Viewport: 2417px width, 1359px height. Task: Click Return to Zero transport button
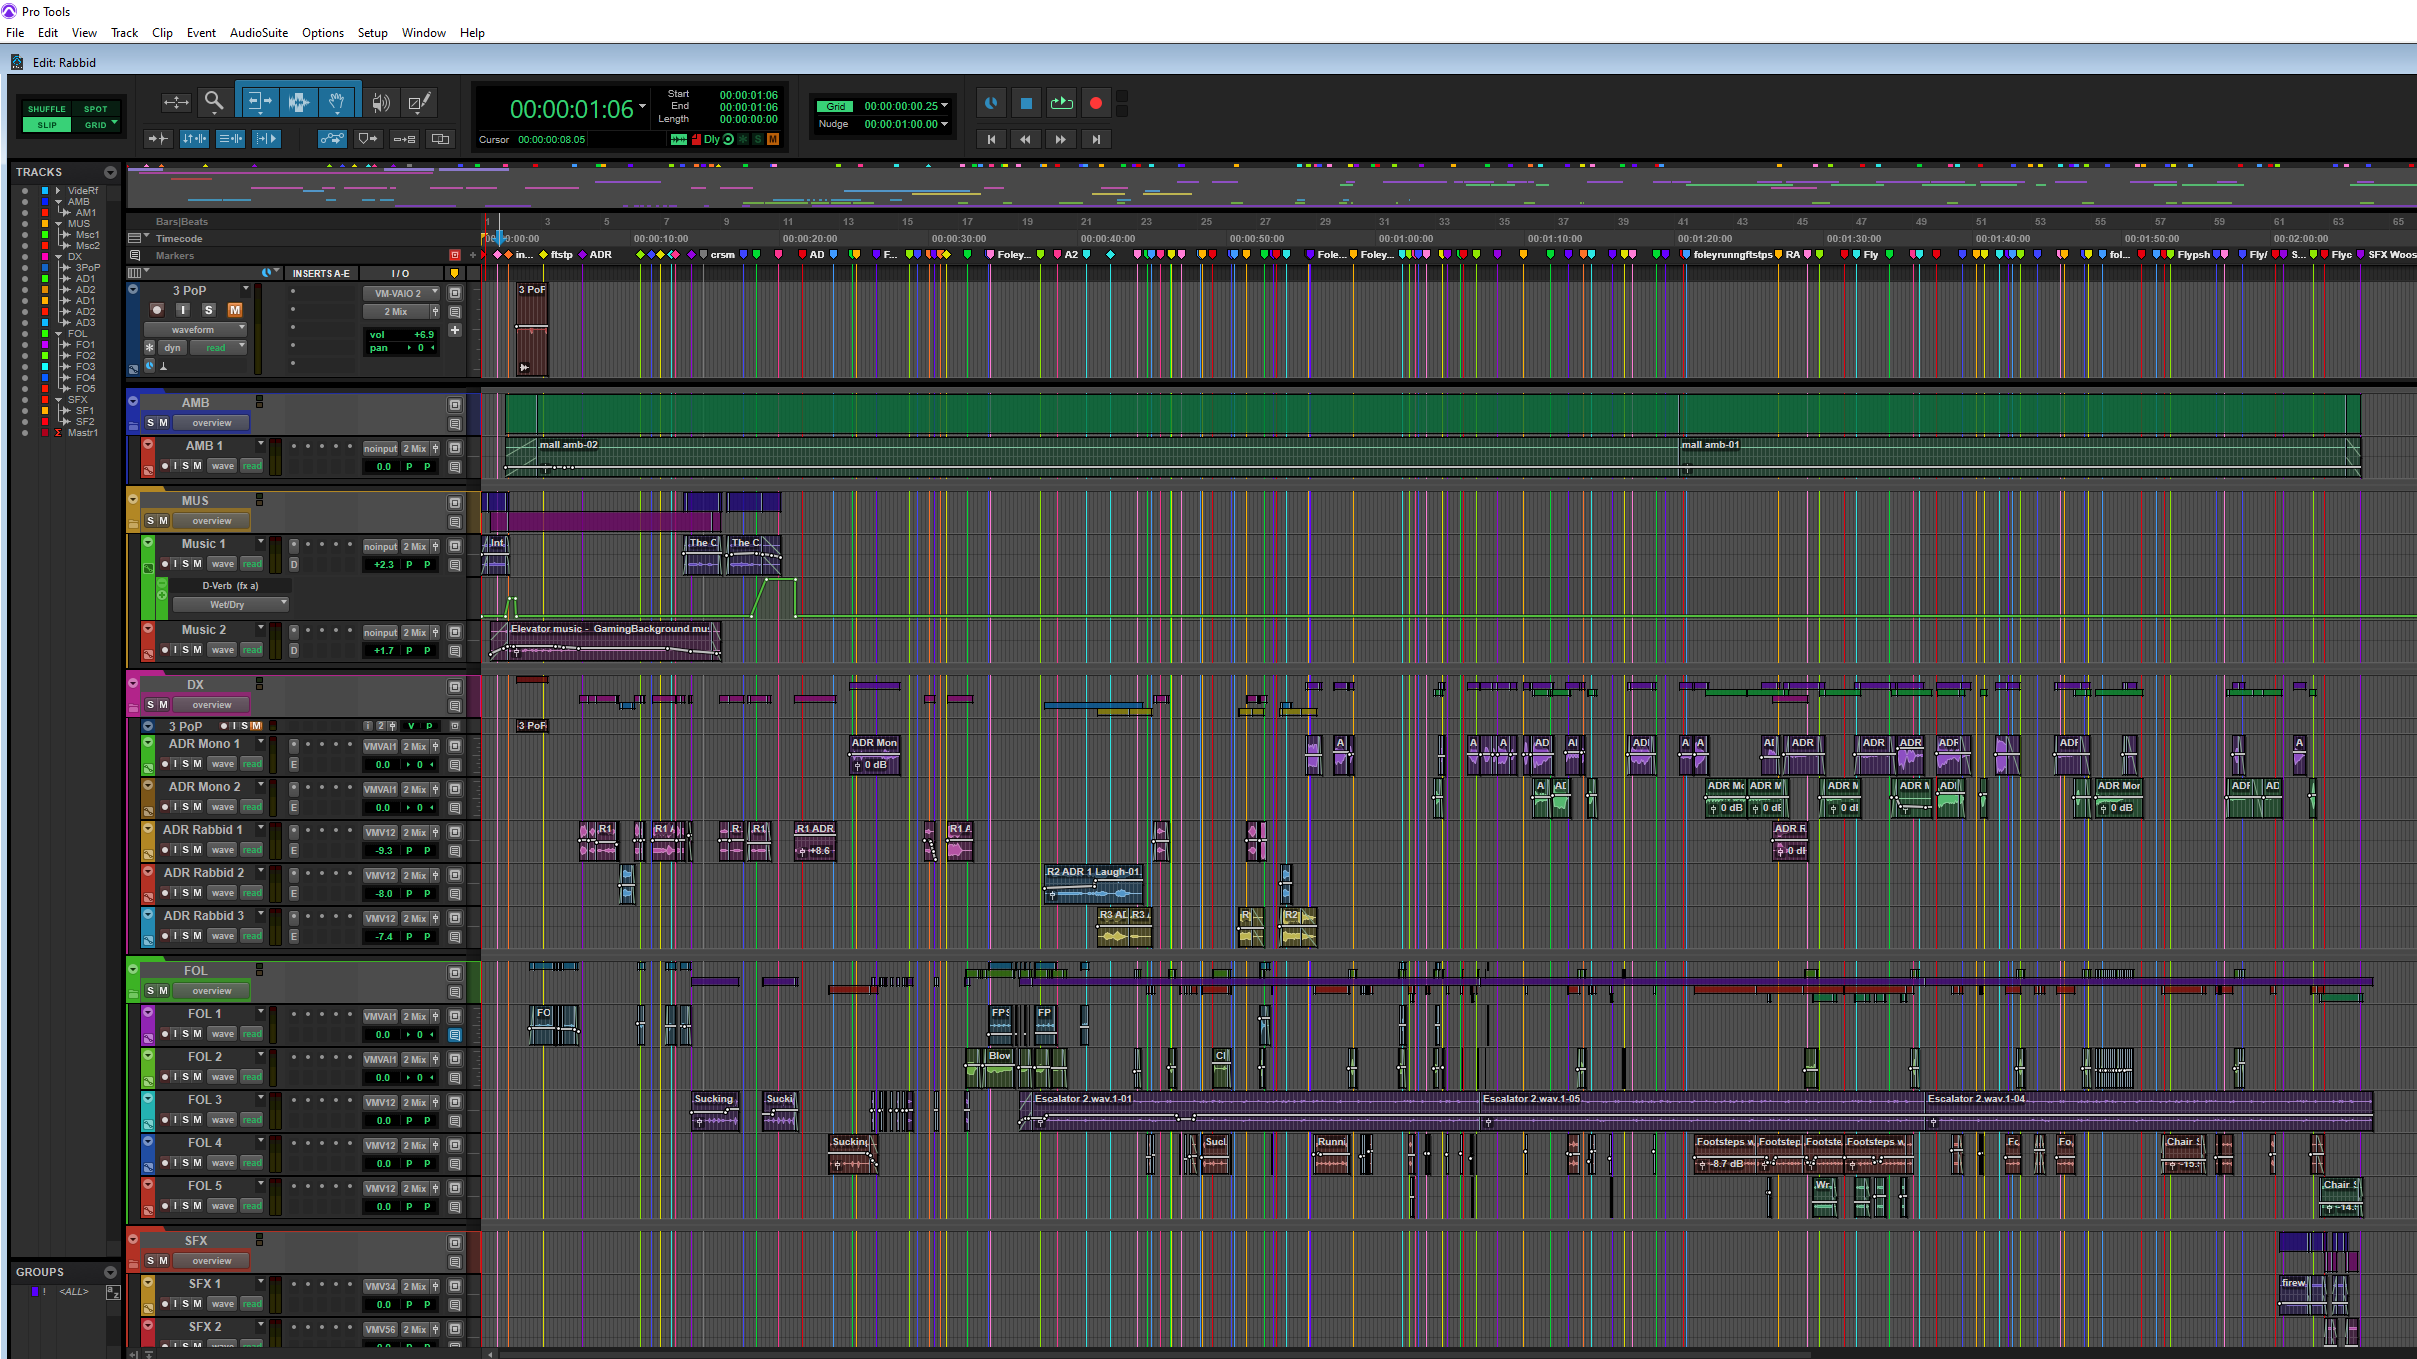pyautogui.click(x=991, y=140)
